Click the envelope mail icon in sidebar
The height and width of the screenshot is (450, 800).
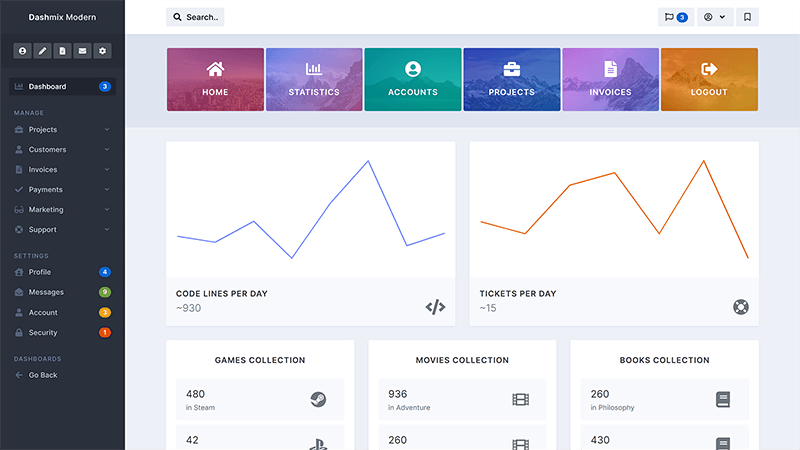(x=82, y=51)
